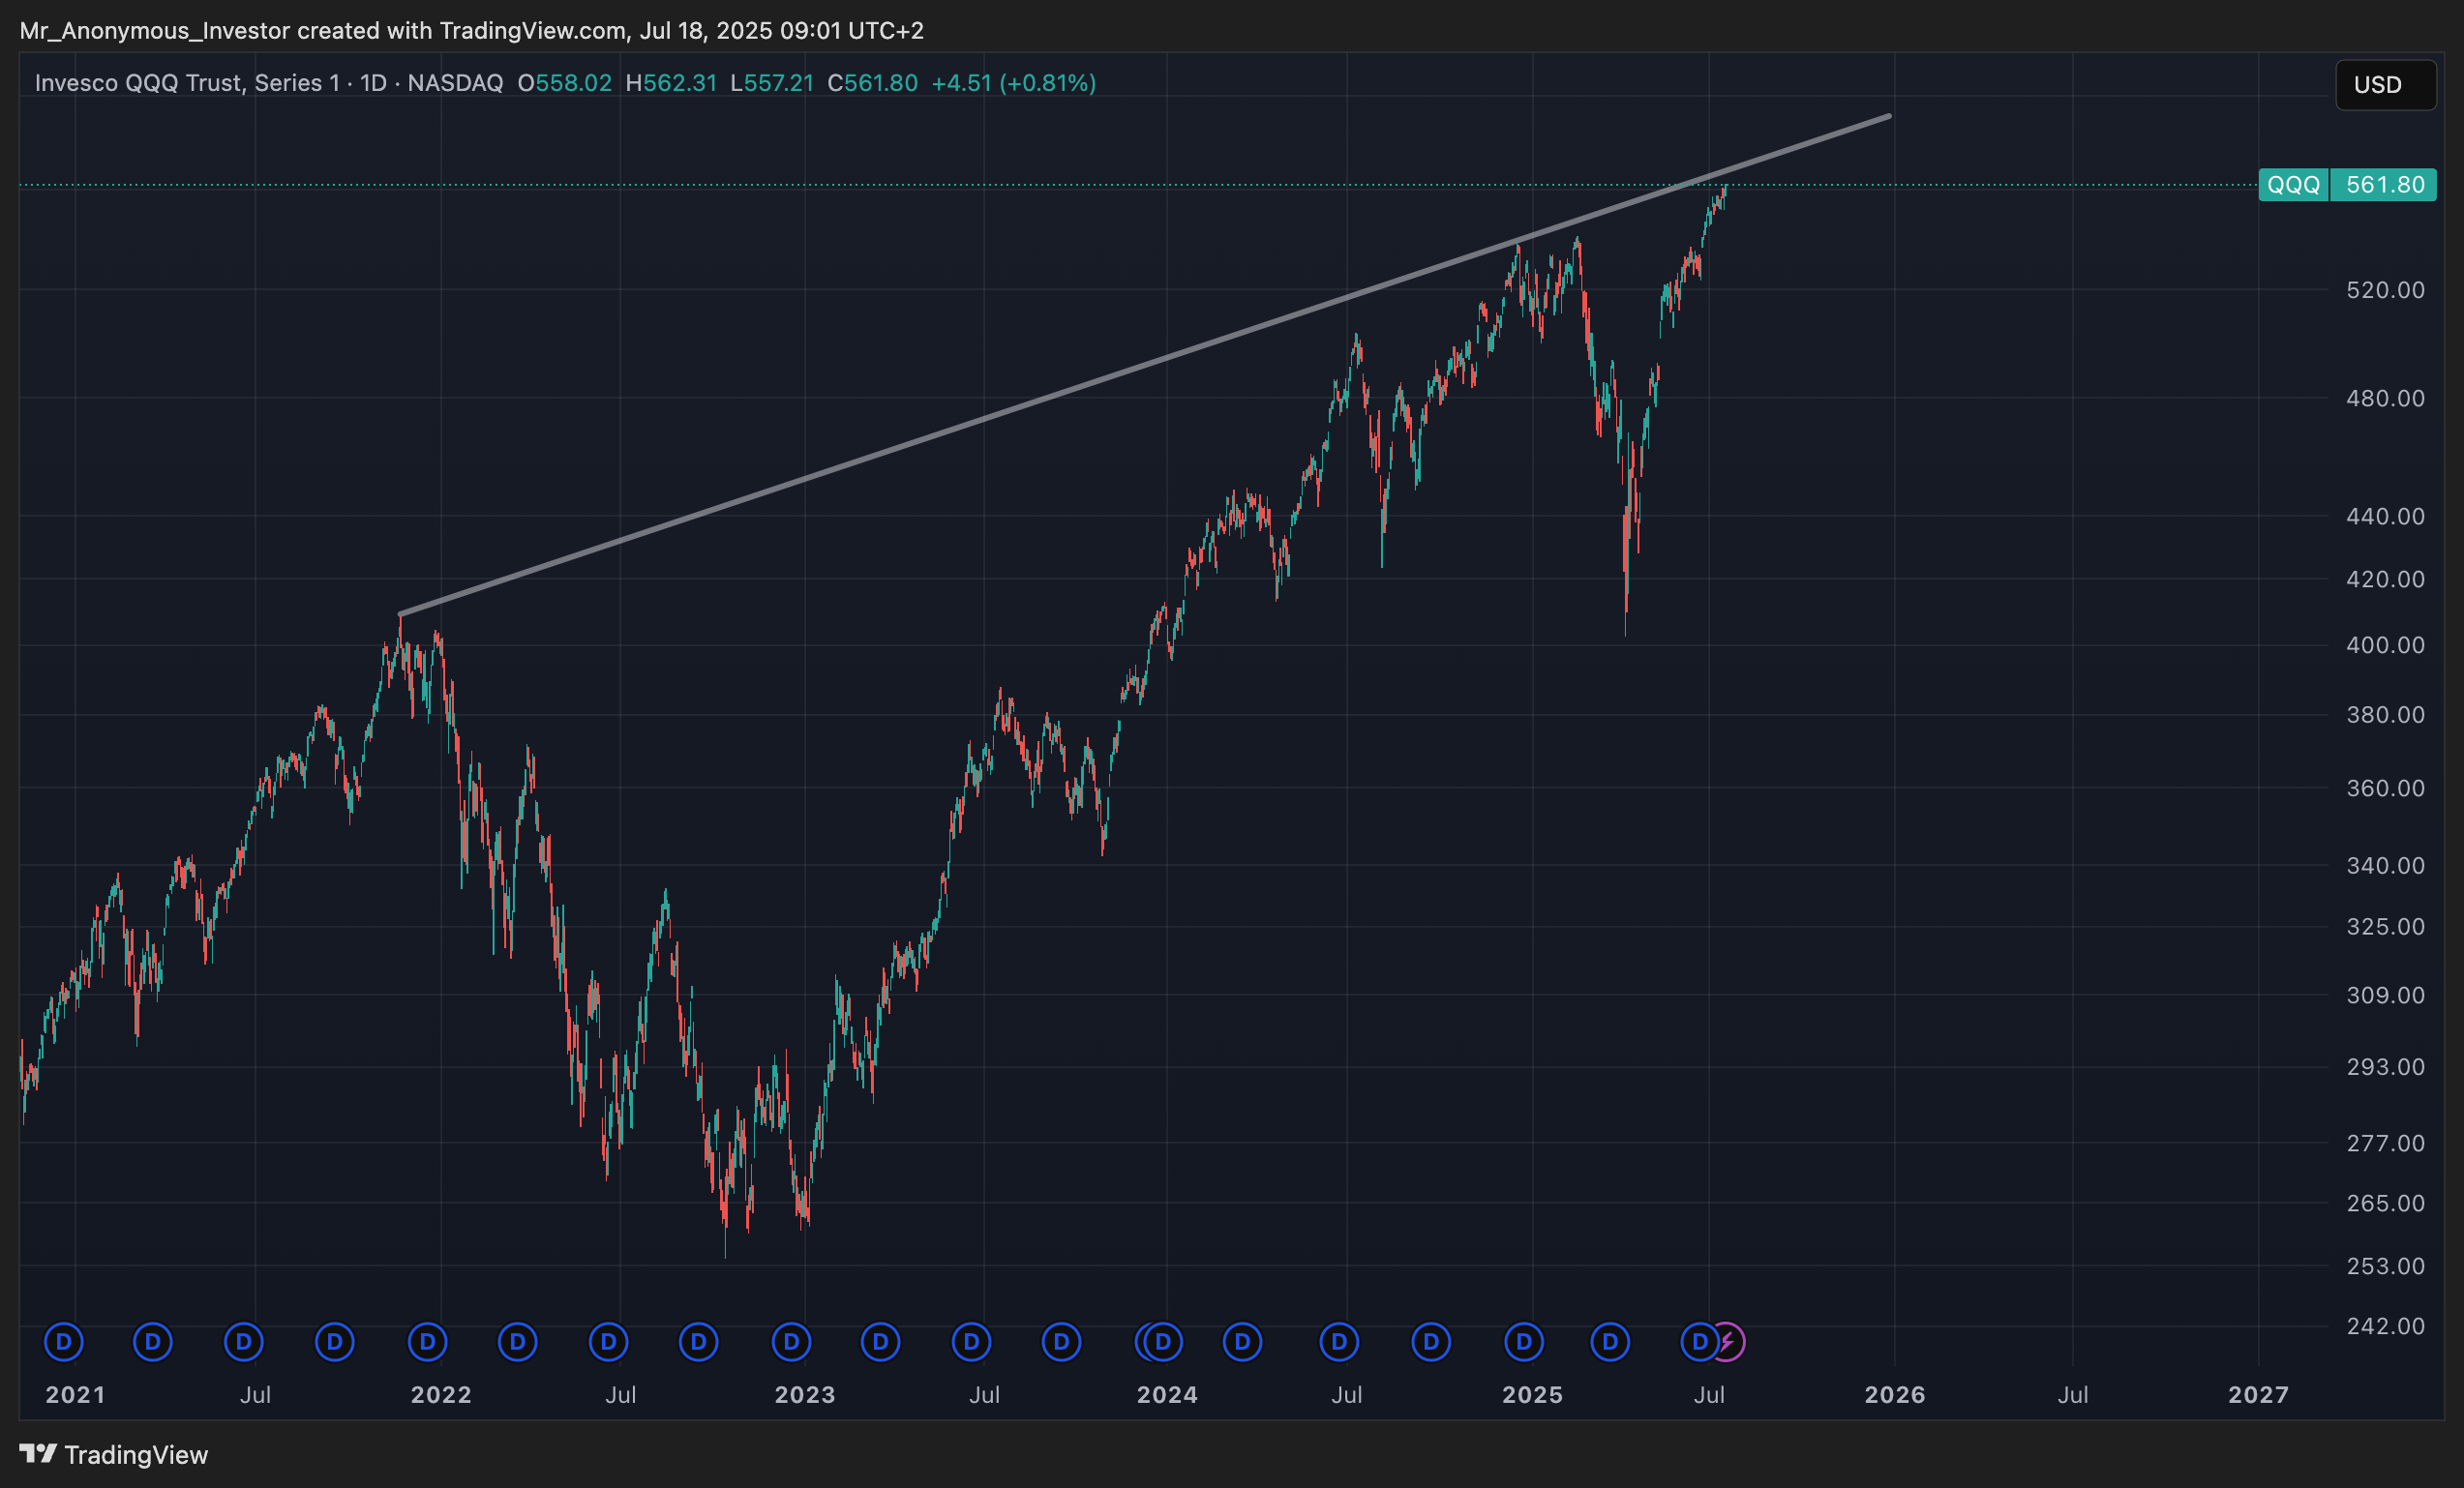
Task: Open the March 2025 dividend D marker
Action: click(x=1611, y=1342)
